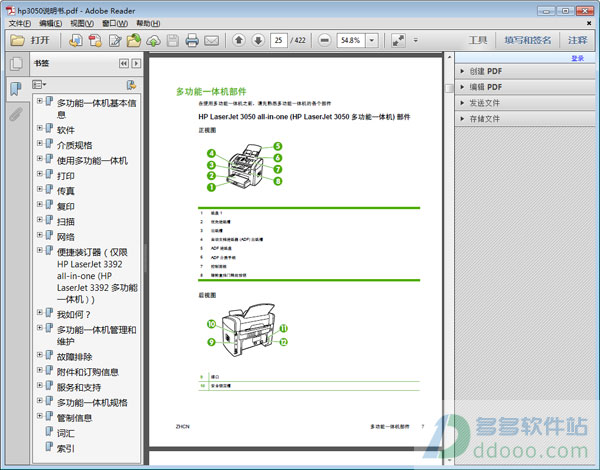Select the 我如何？ bookmark
This screenshot has height=470, width=600.
[73, 315]
